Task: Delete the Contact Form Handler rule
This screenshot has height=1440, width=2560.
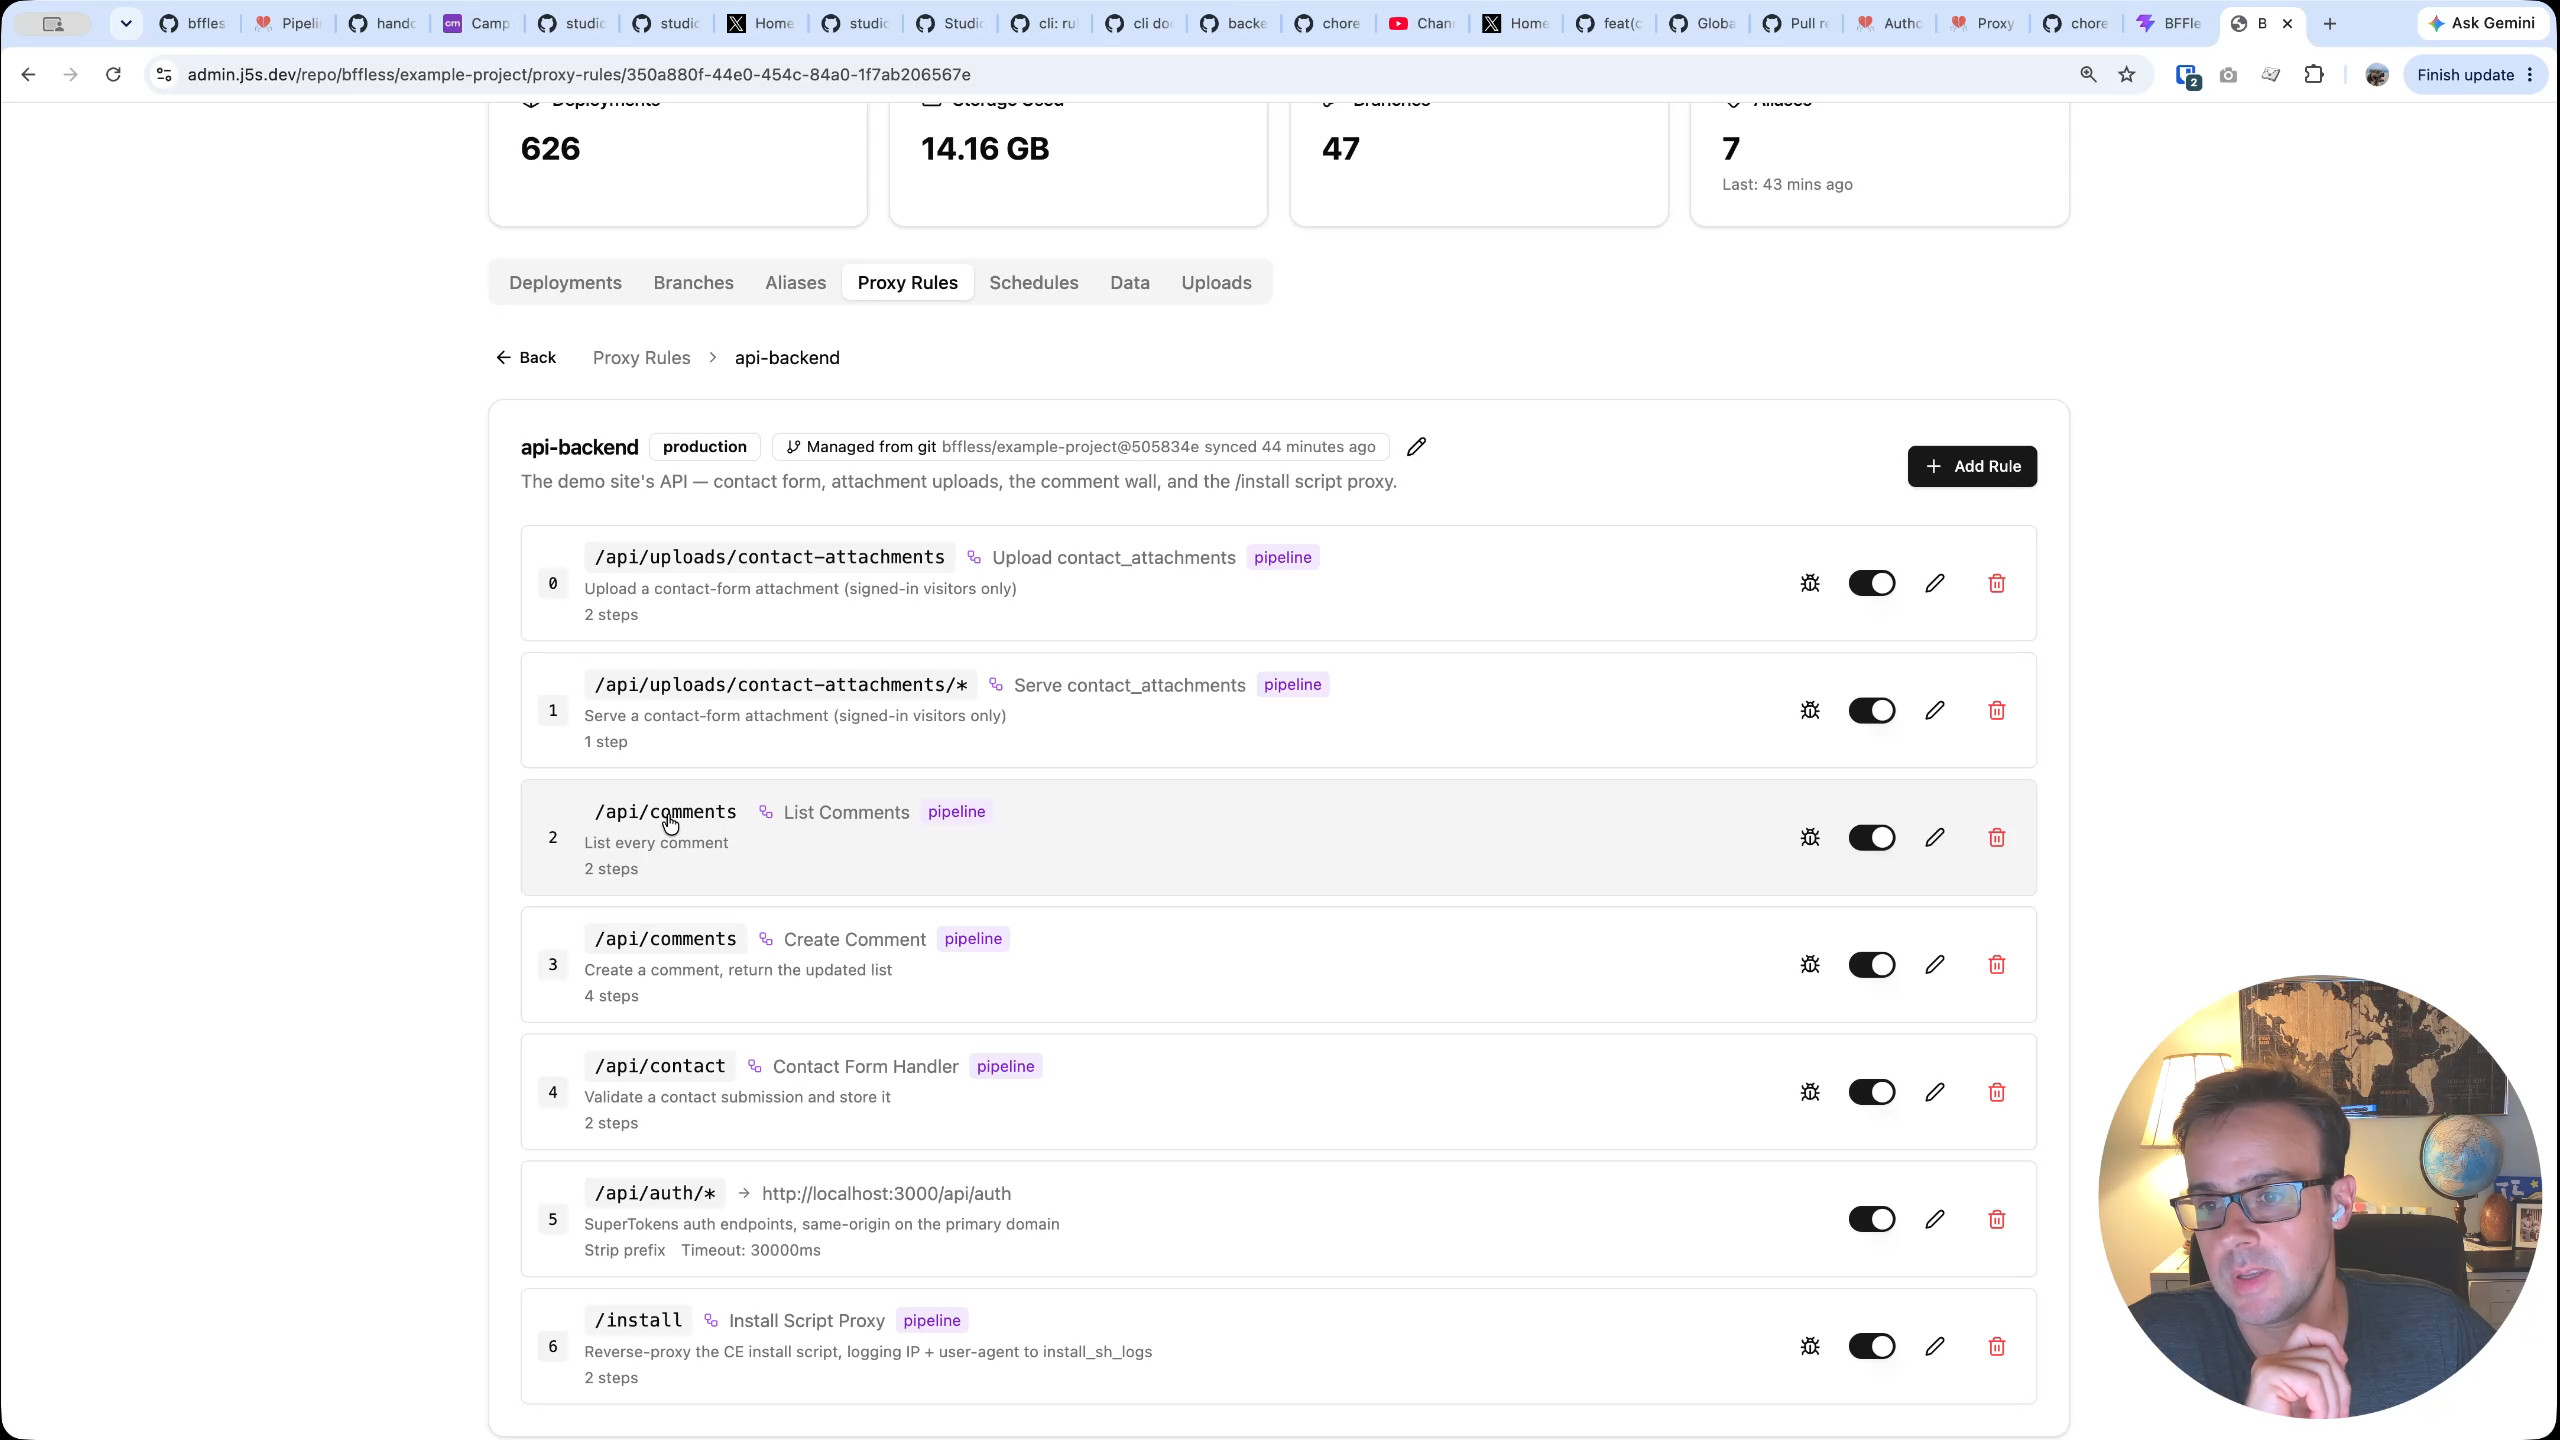Action: point(1997,1092)
